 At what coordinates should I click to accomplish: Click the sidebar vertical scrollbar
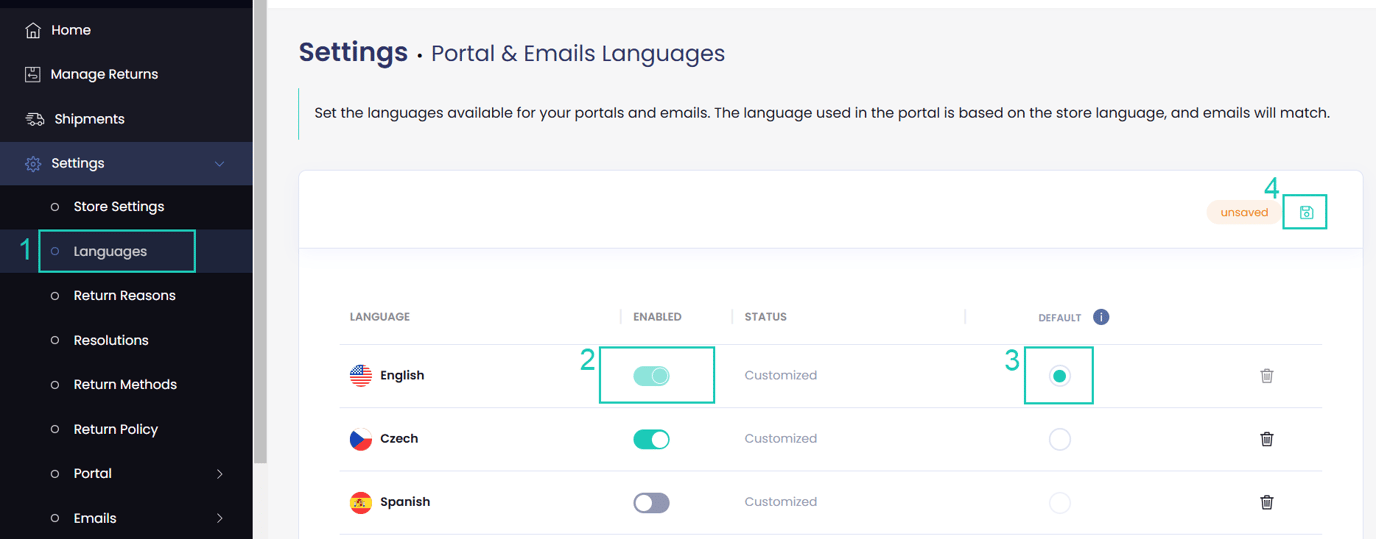260,230
